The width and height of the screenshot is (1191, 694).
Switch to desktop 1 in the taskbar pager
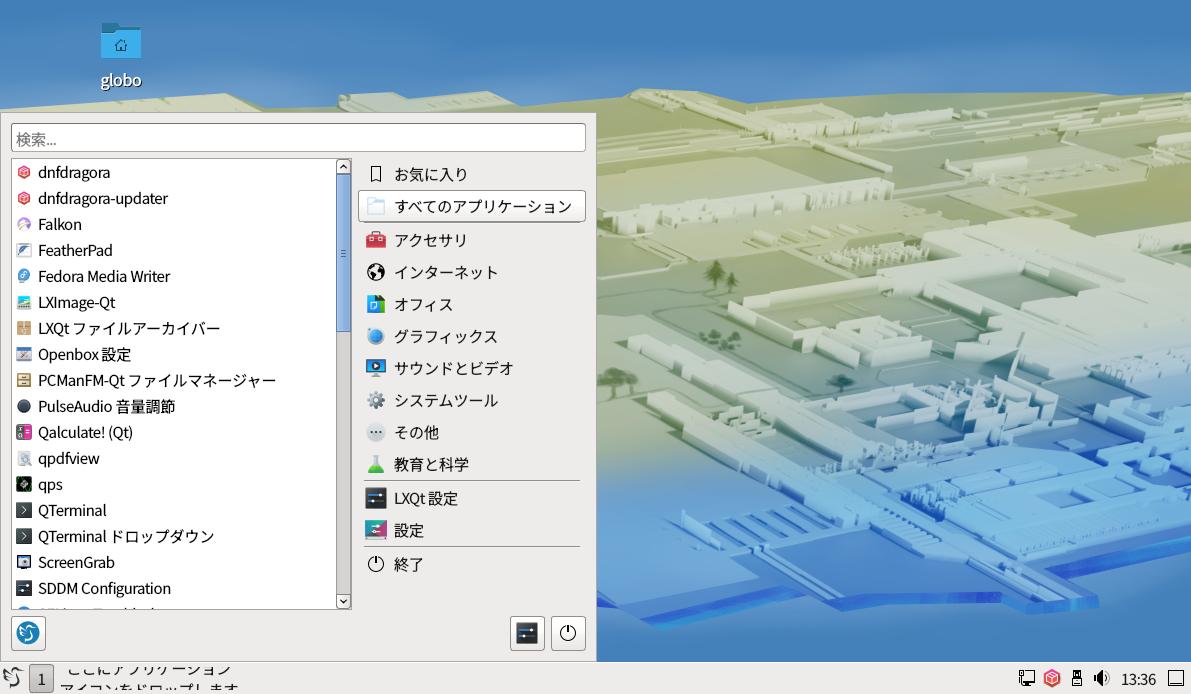coord(41,679)
